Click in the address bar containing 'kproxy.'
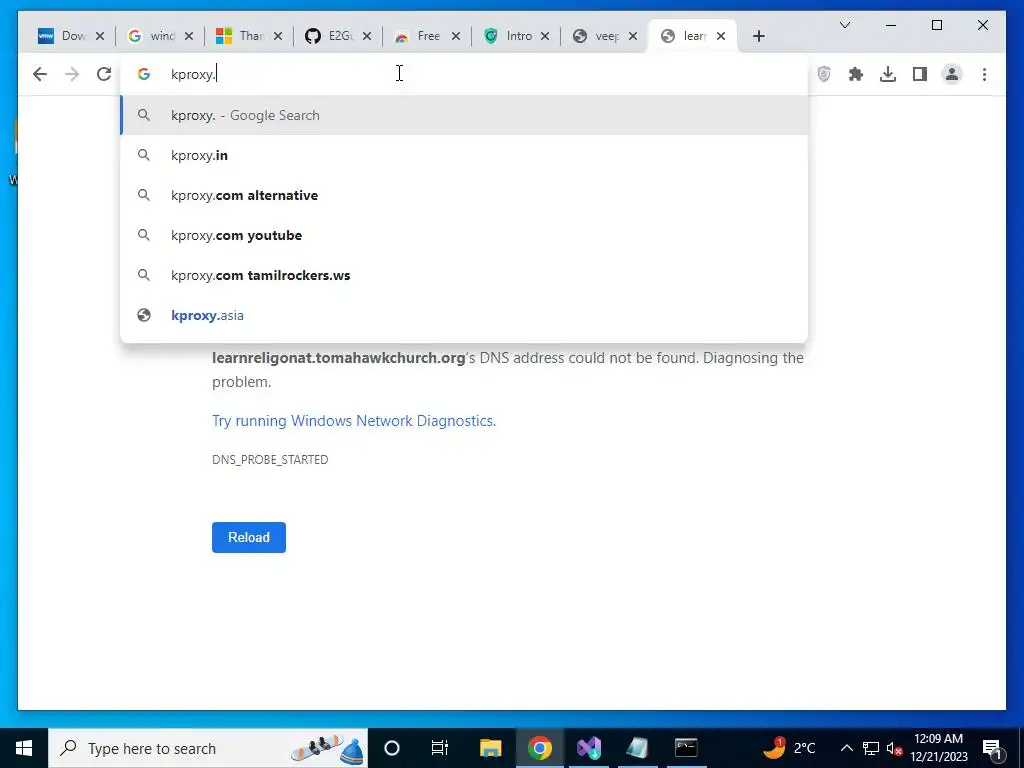1024x768 pixels. click(x=464, y=74)
